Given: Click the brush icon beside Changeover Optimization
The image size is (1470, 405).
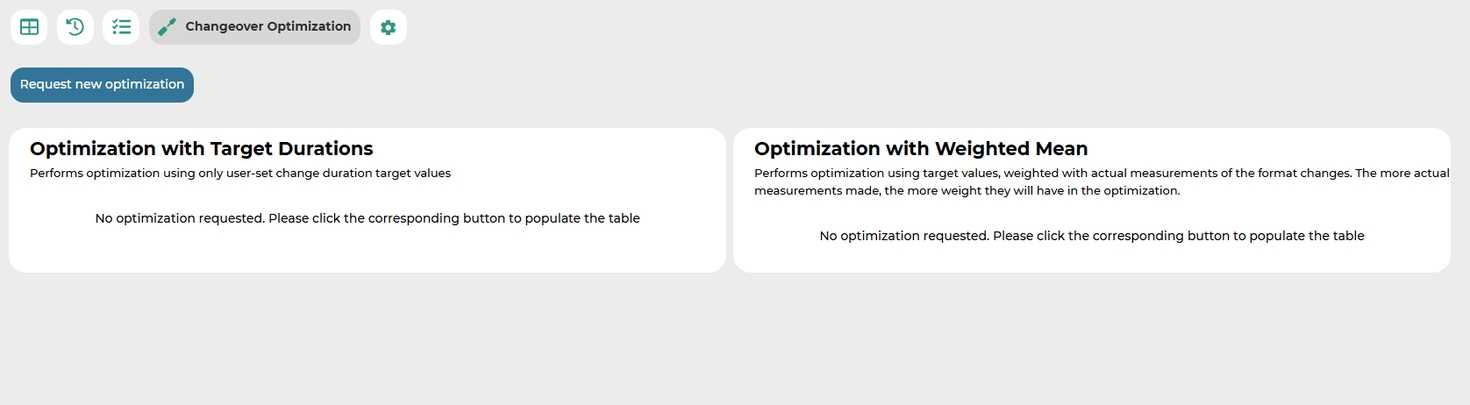Looking at the screenshot, I should pyautogui.click(x=168, y=27).
